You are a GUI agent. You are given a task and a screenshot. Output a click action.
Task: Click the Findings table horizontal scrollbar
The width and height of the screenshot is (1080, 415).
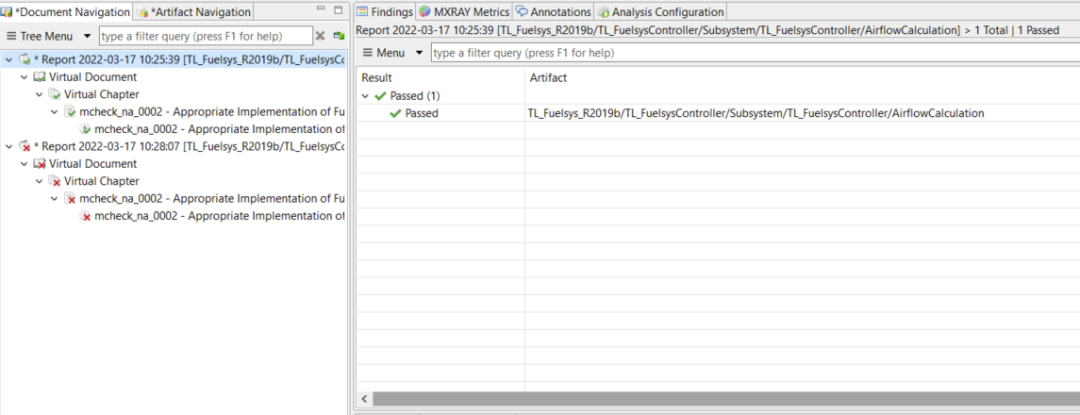pyautogui.click(x=726, y=399)
